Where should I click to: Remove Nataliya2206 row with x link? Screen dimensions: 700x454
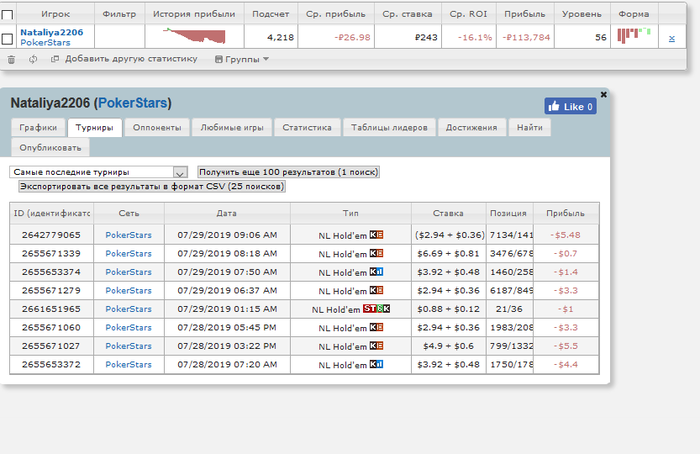[672, 38]
